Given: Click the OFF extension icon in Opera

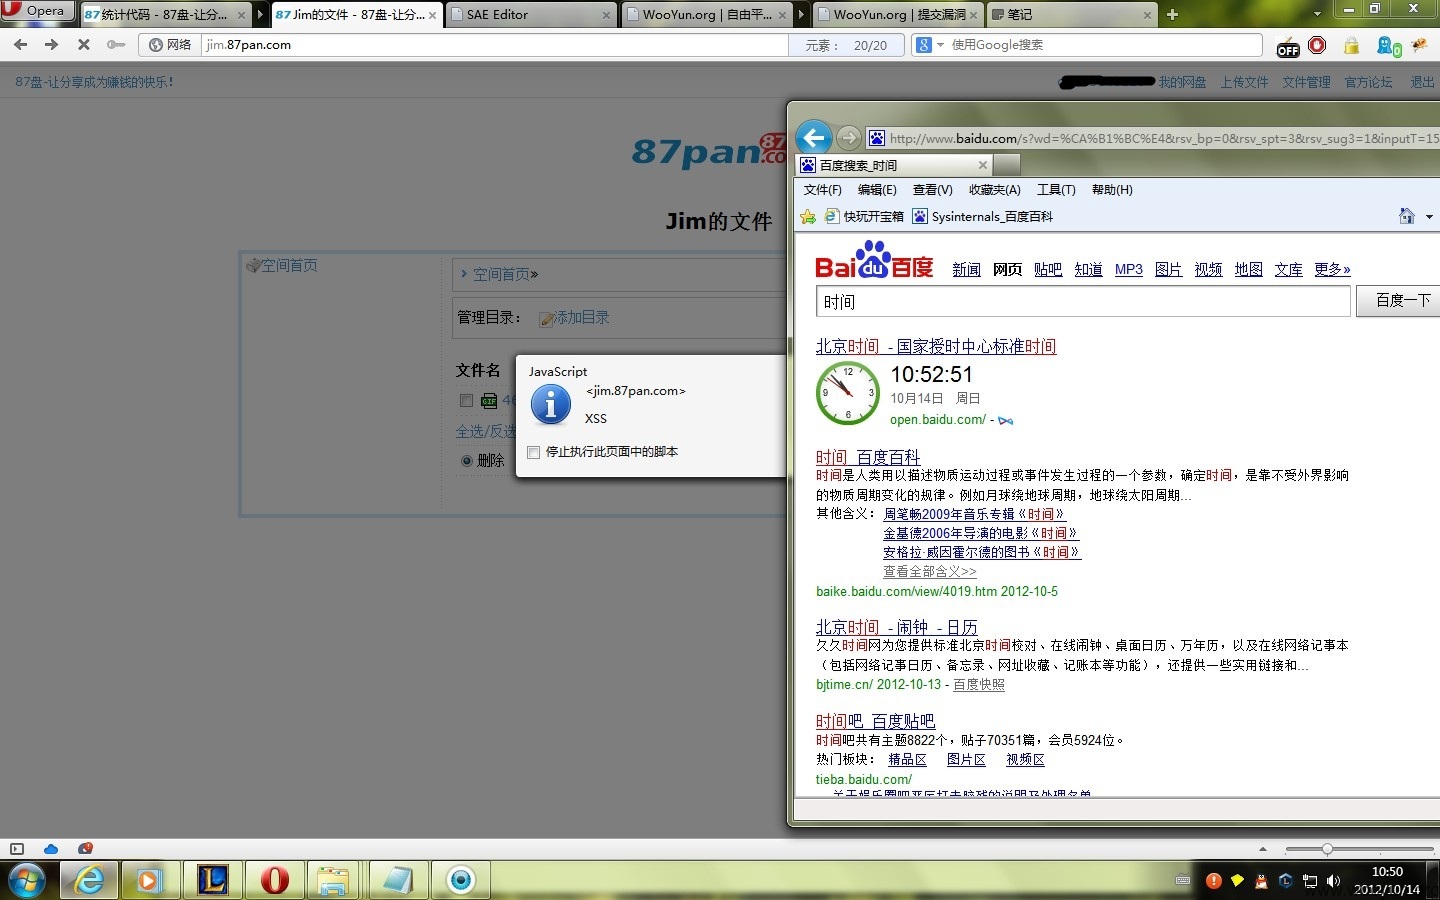Looking at the screenshot, I should point(1288,46).
